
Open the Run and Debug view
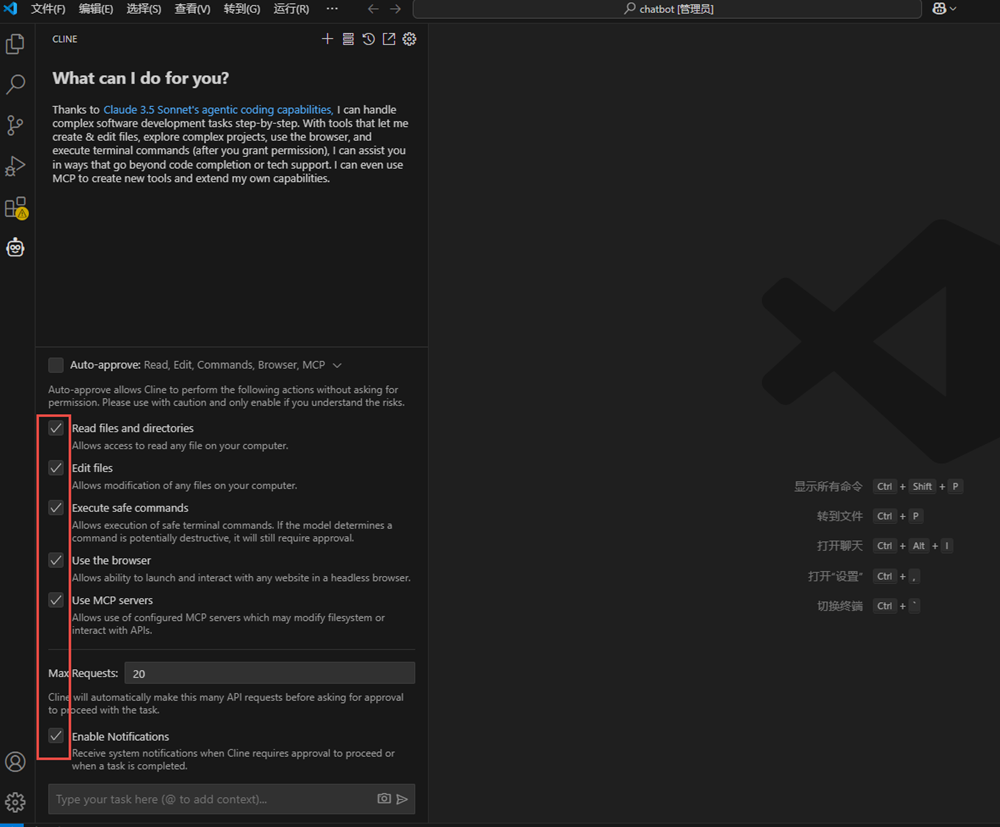(x=15, y=166)
